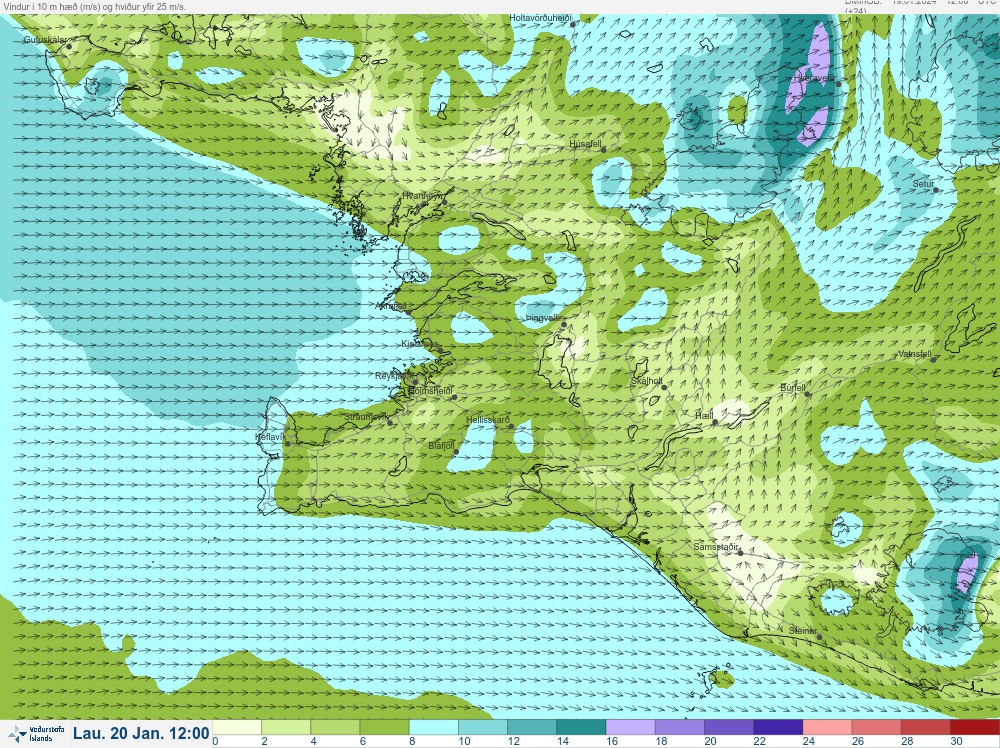
Task: Select the Steinar station label
Action: [803, 631]
